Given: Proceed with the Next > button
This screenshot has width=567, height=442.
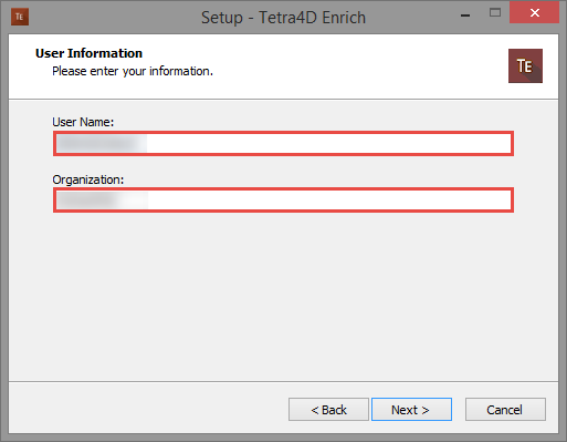Looking at the screenshot, I should [412, 409].
